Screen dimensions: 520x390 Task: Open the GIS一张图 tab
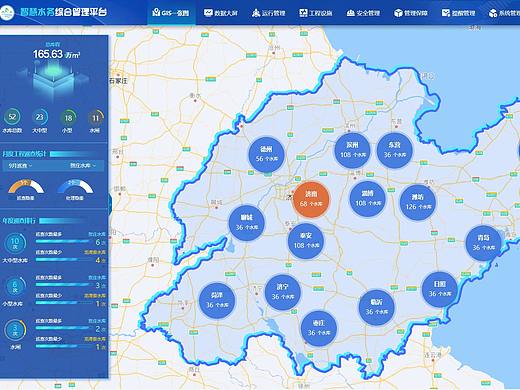coord(171,13)
